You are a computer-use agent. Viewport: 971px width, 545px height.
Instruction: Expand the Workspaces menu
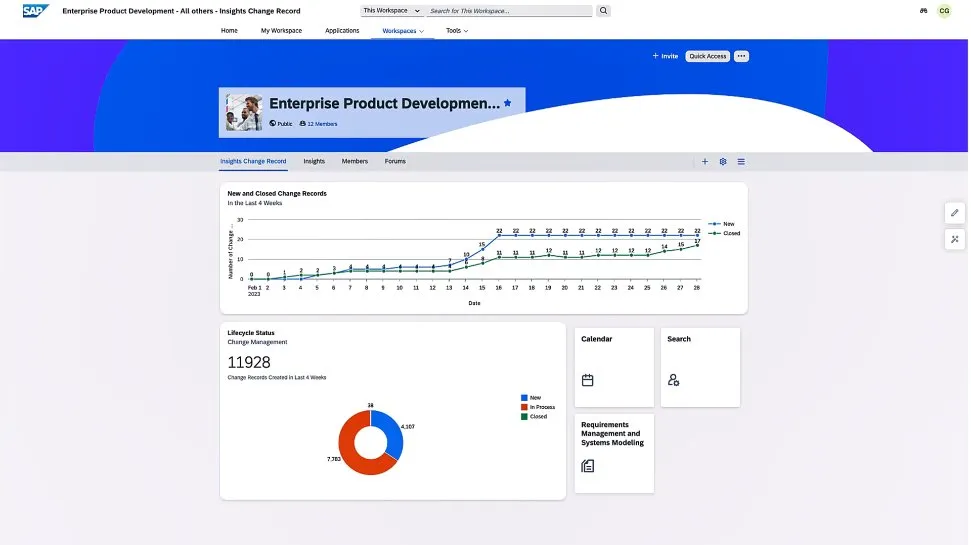click(403, 31)
